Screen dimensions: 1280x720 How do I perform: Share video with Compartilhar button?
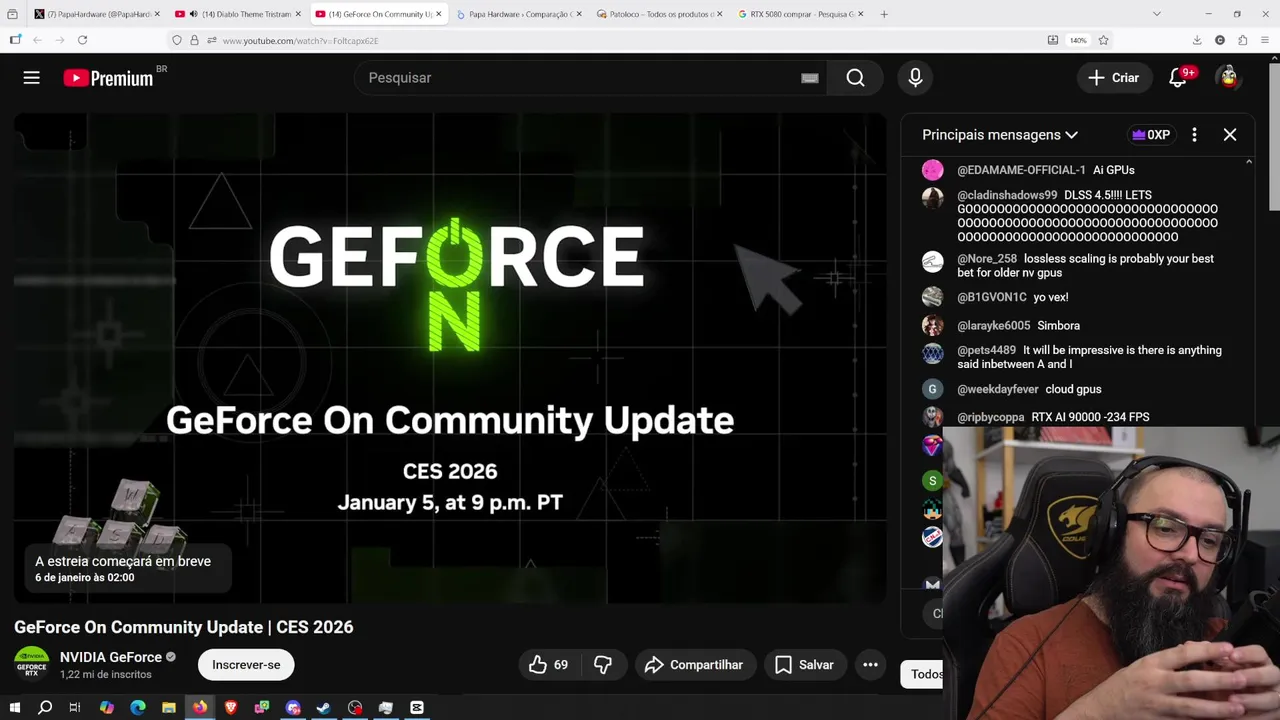pos(694,665)
